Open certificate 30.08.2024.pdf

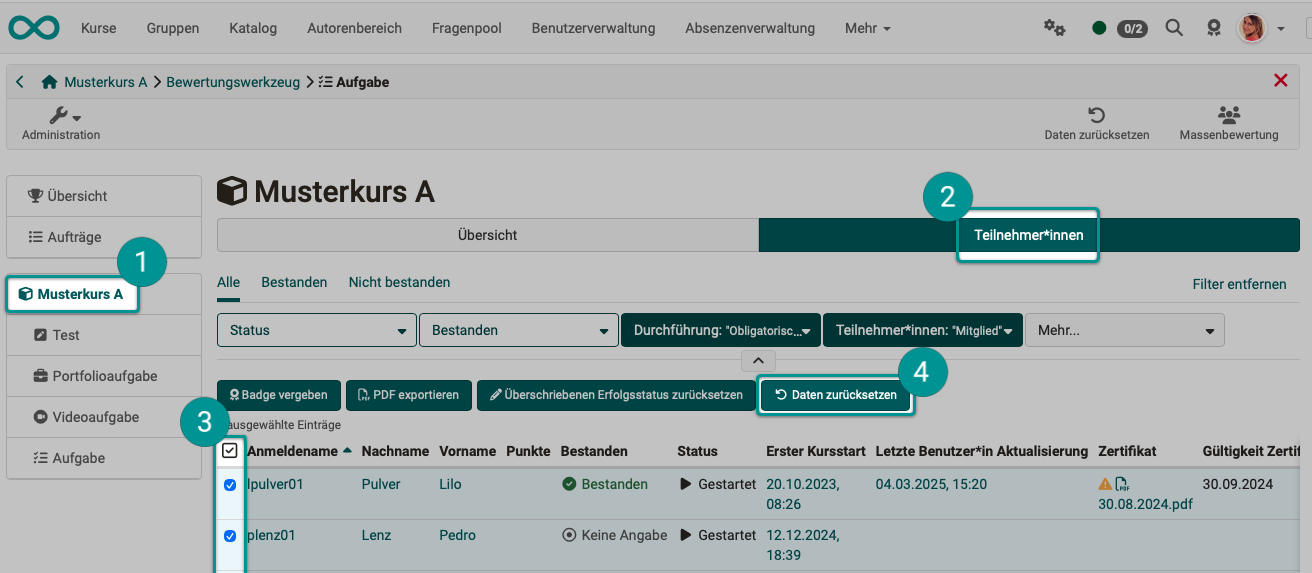(1145, 504)
